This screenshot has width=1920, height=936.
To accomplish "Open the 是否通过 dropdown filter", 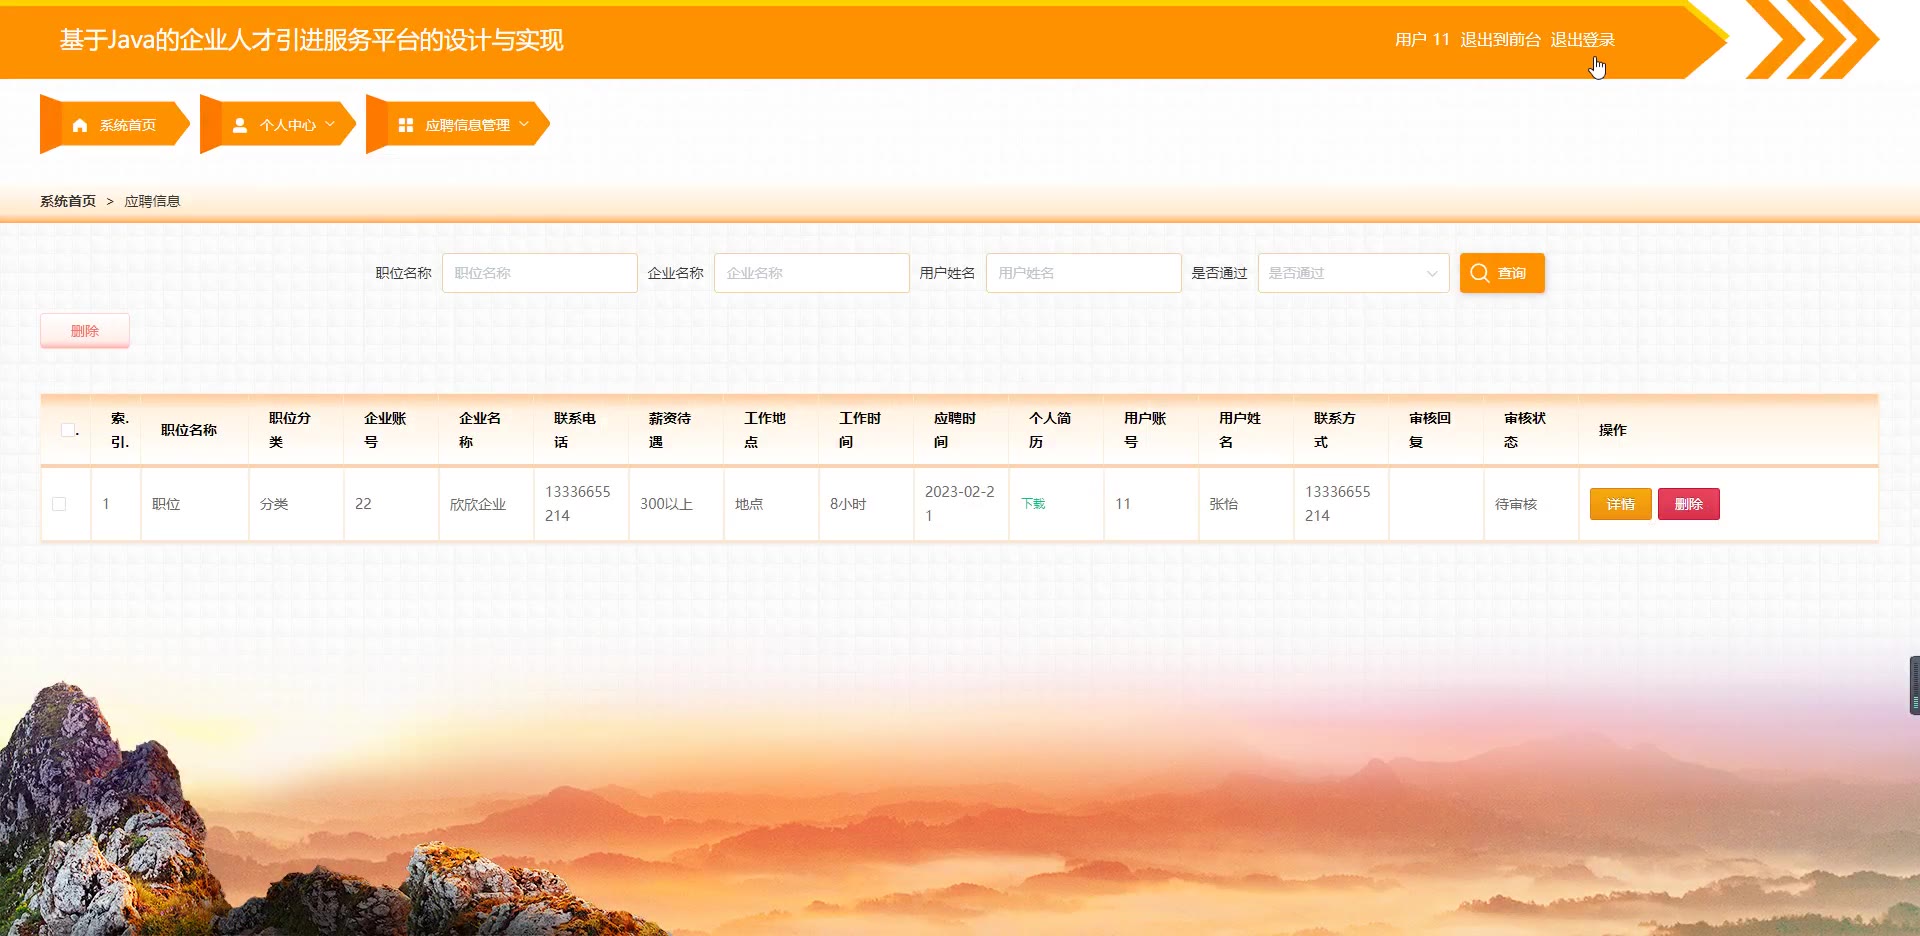I will click(1353, 273).
